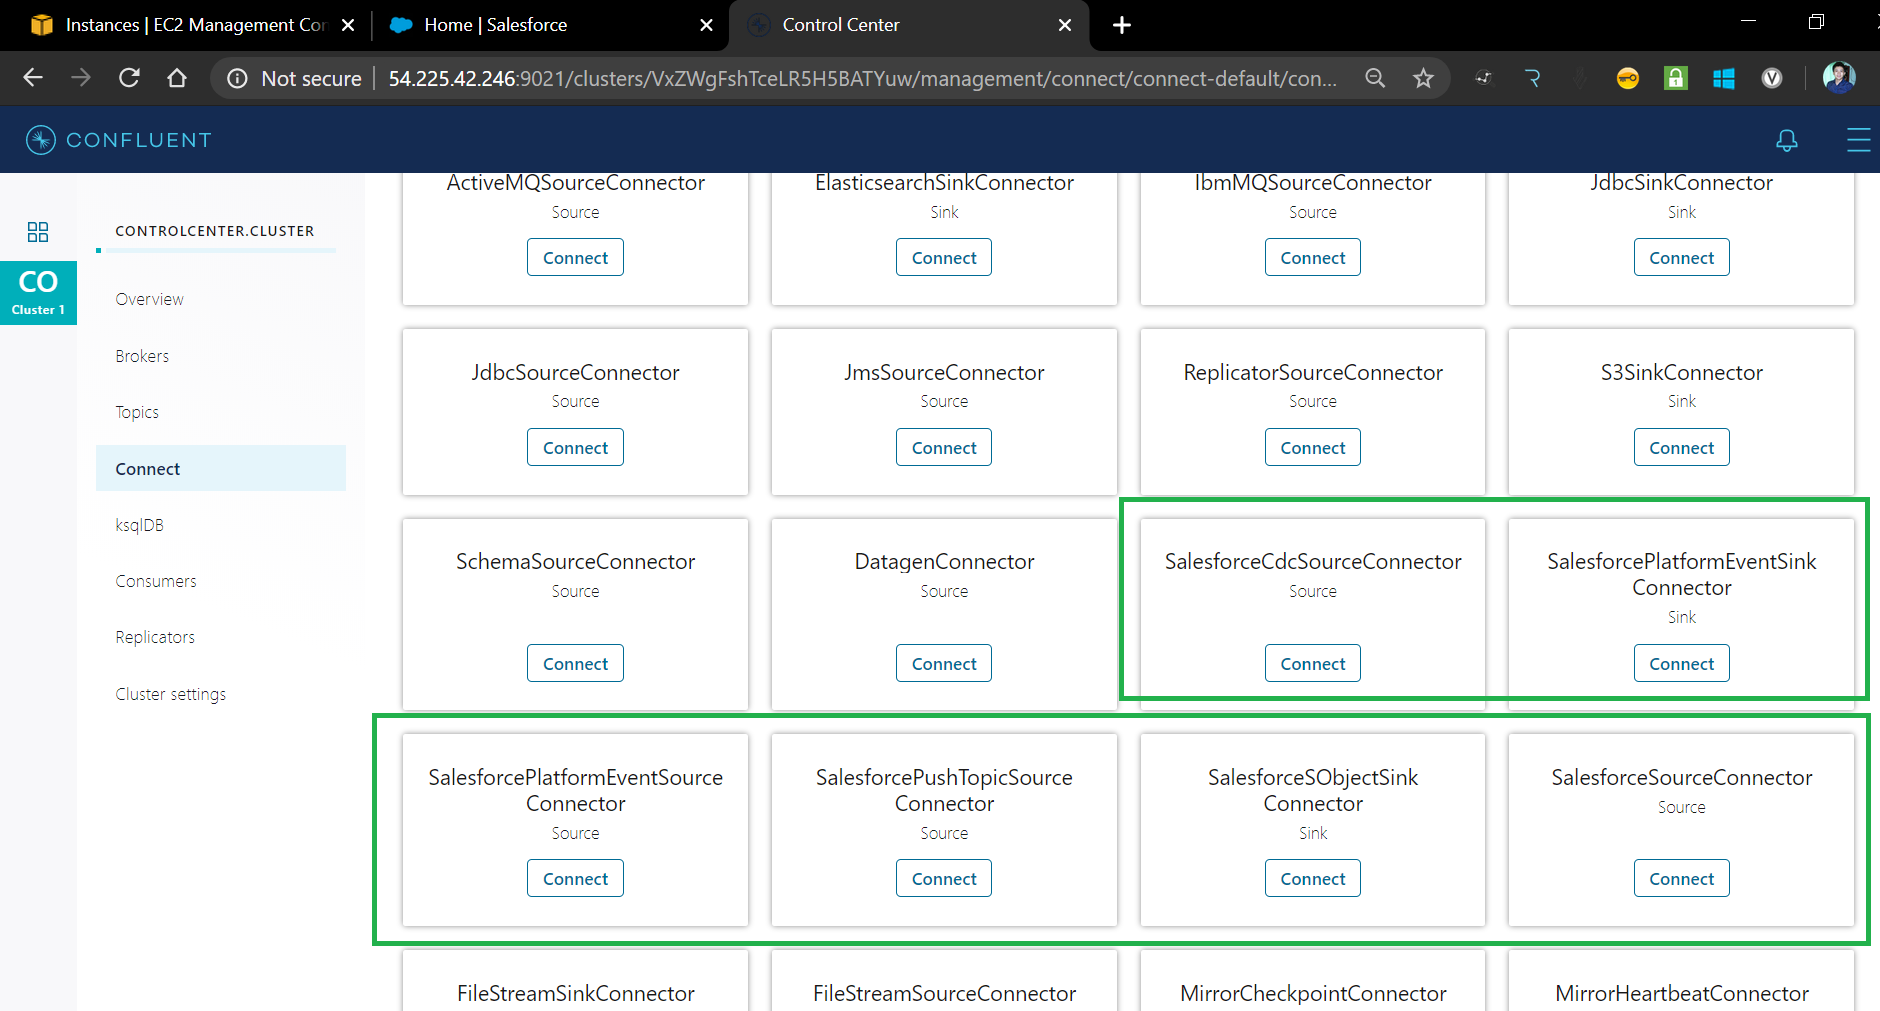Open the notifications bell
The width and height of the screenshot is (1880, 1011).
coord(1787,140)
